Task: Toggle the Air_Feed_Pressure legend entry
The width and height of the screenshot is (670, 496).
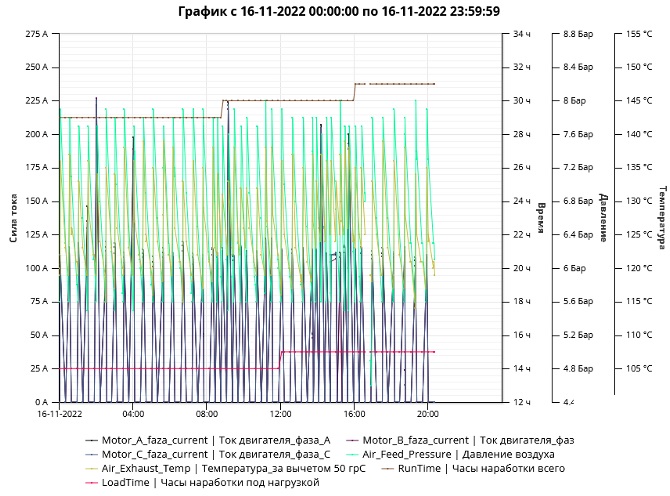Action: [x=450, y=455]
